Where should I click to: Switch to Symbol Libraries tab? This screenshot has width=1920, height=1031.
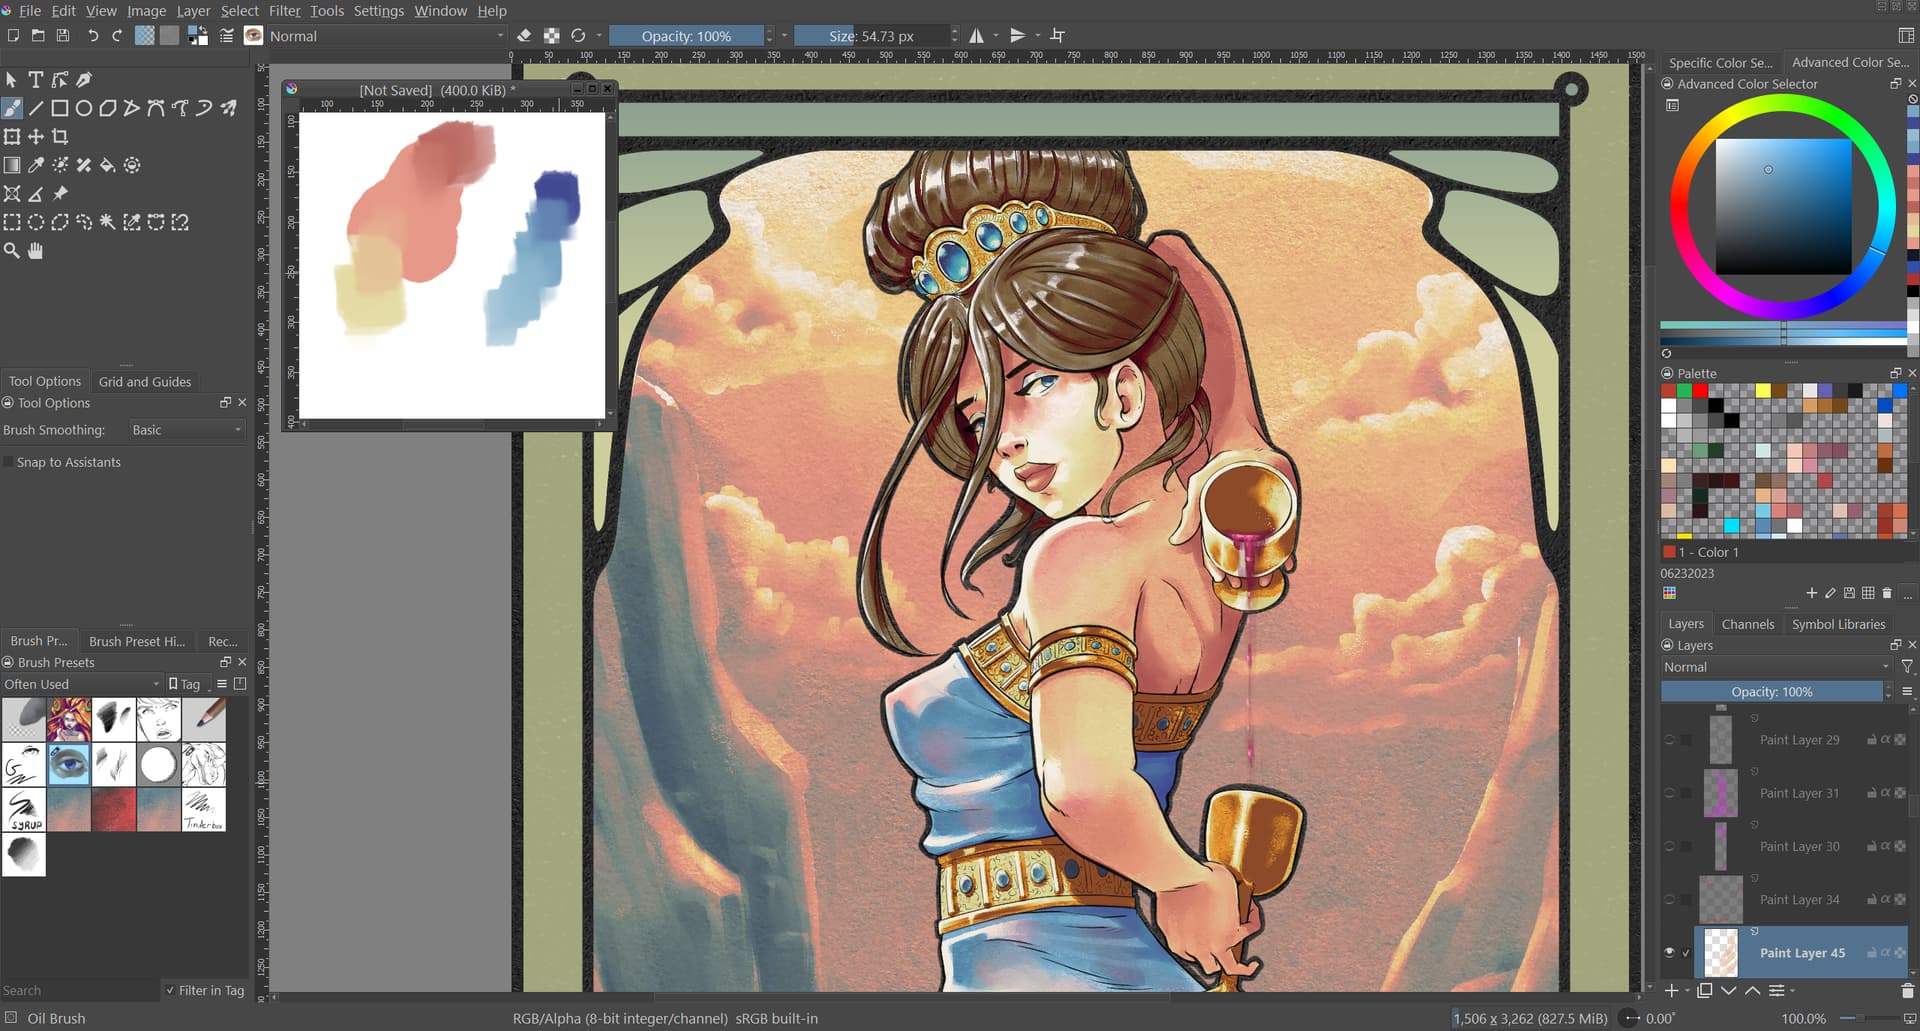[1838, 624]
